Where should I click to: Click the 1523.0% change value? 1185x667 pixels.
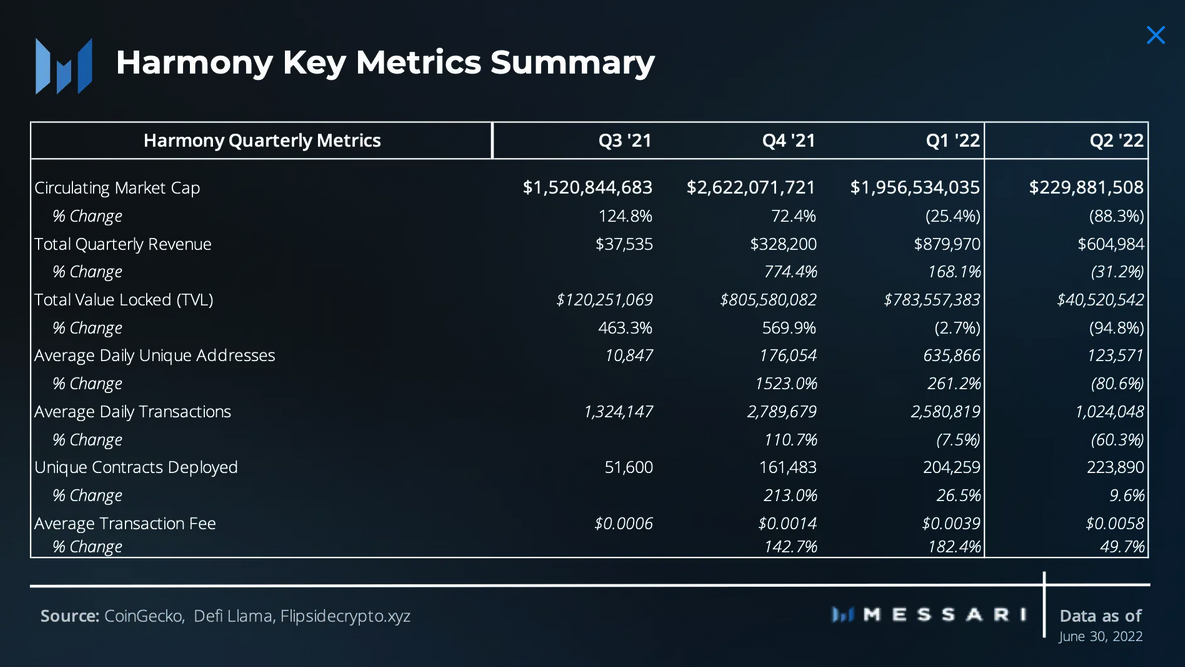point(786,384)
